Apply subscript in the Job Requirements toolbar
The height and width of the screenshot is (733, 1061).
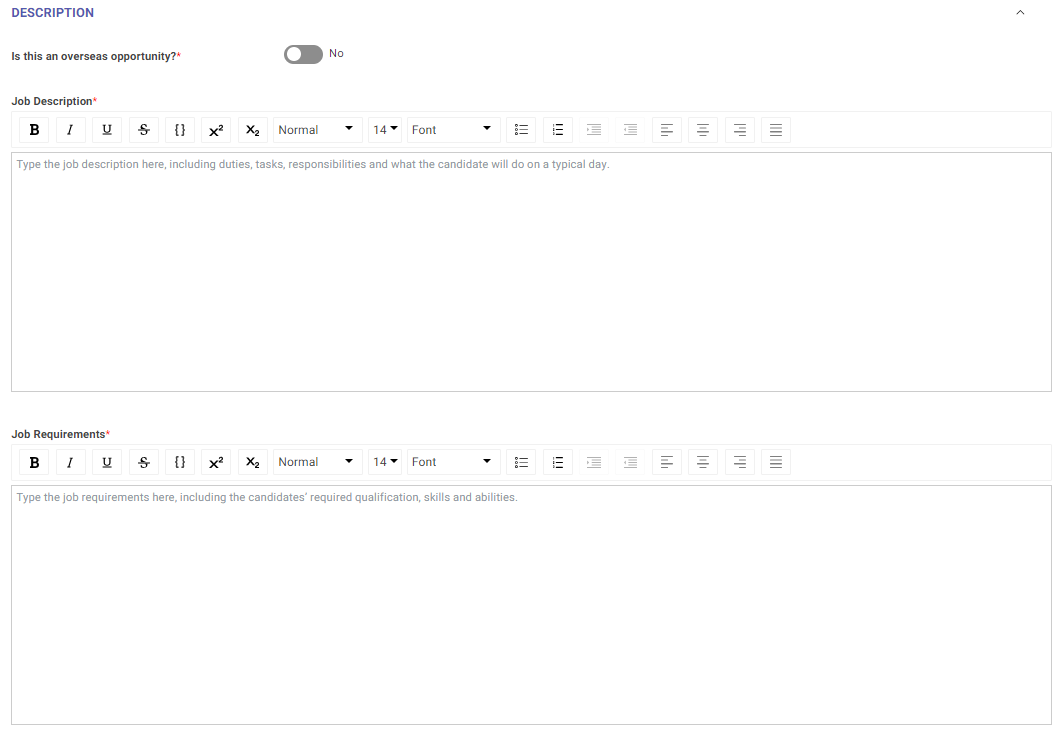tap(252, 461)
